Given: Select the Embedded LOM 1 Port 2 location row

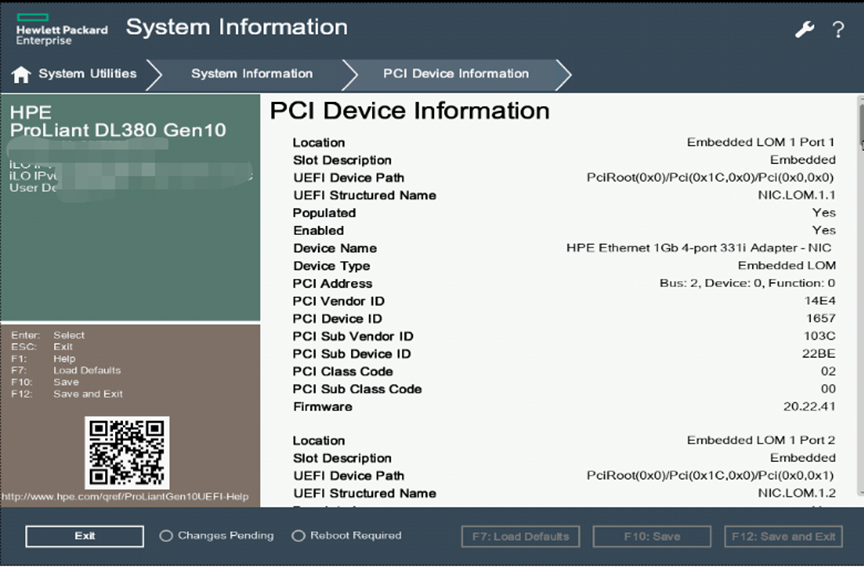Looking at the screenshot, I should pos(564,441).
